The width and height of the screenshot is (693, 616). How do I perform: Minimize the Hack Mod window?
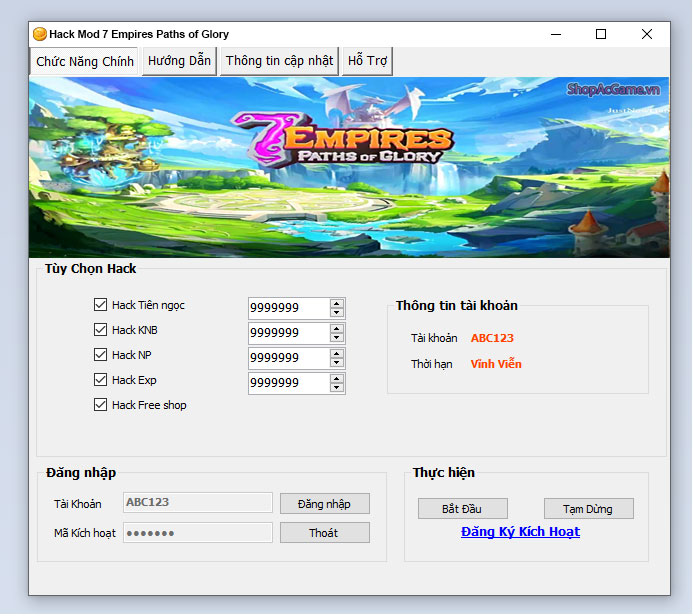tap(556, 34)
